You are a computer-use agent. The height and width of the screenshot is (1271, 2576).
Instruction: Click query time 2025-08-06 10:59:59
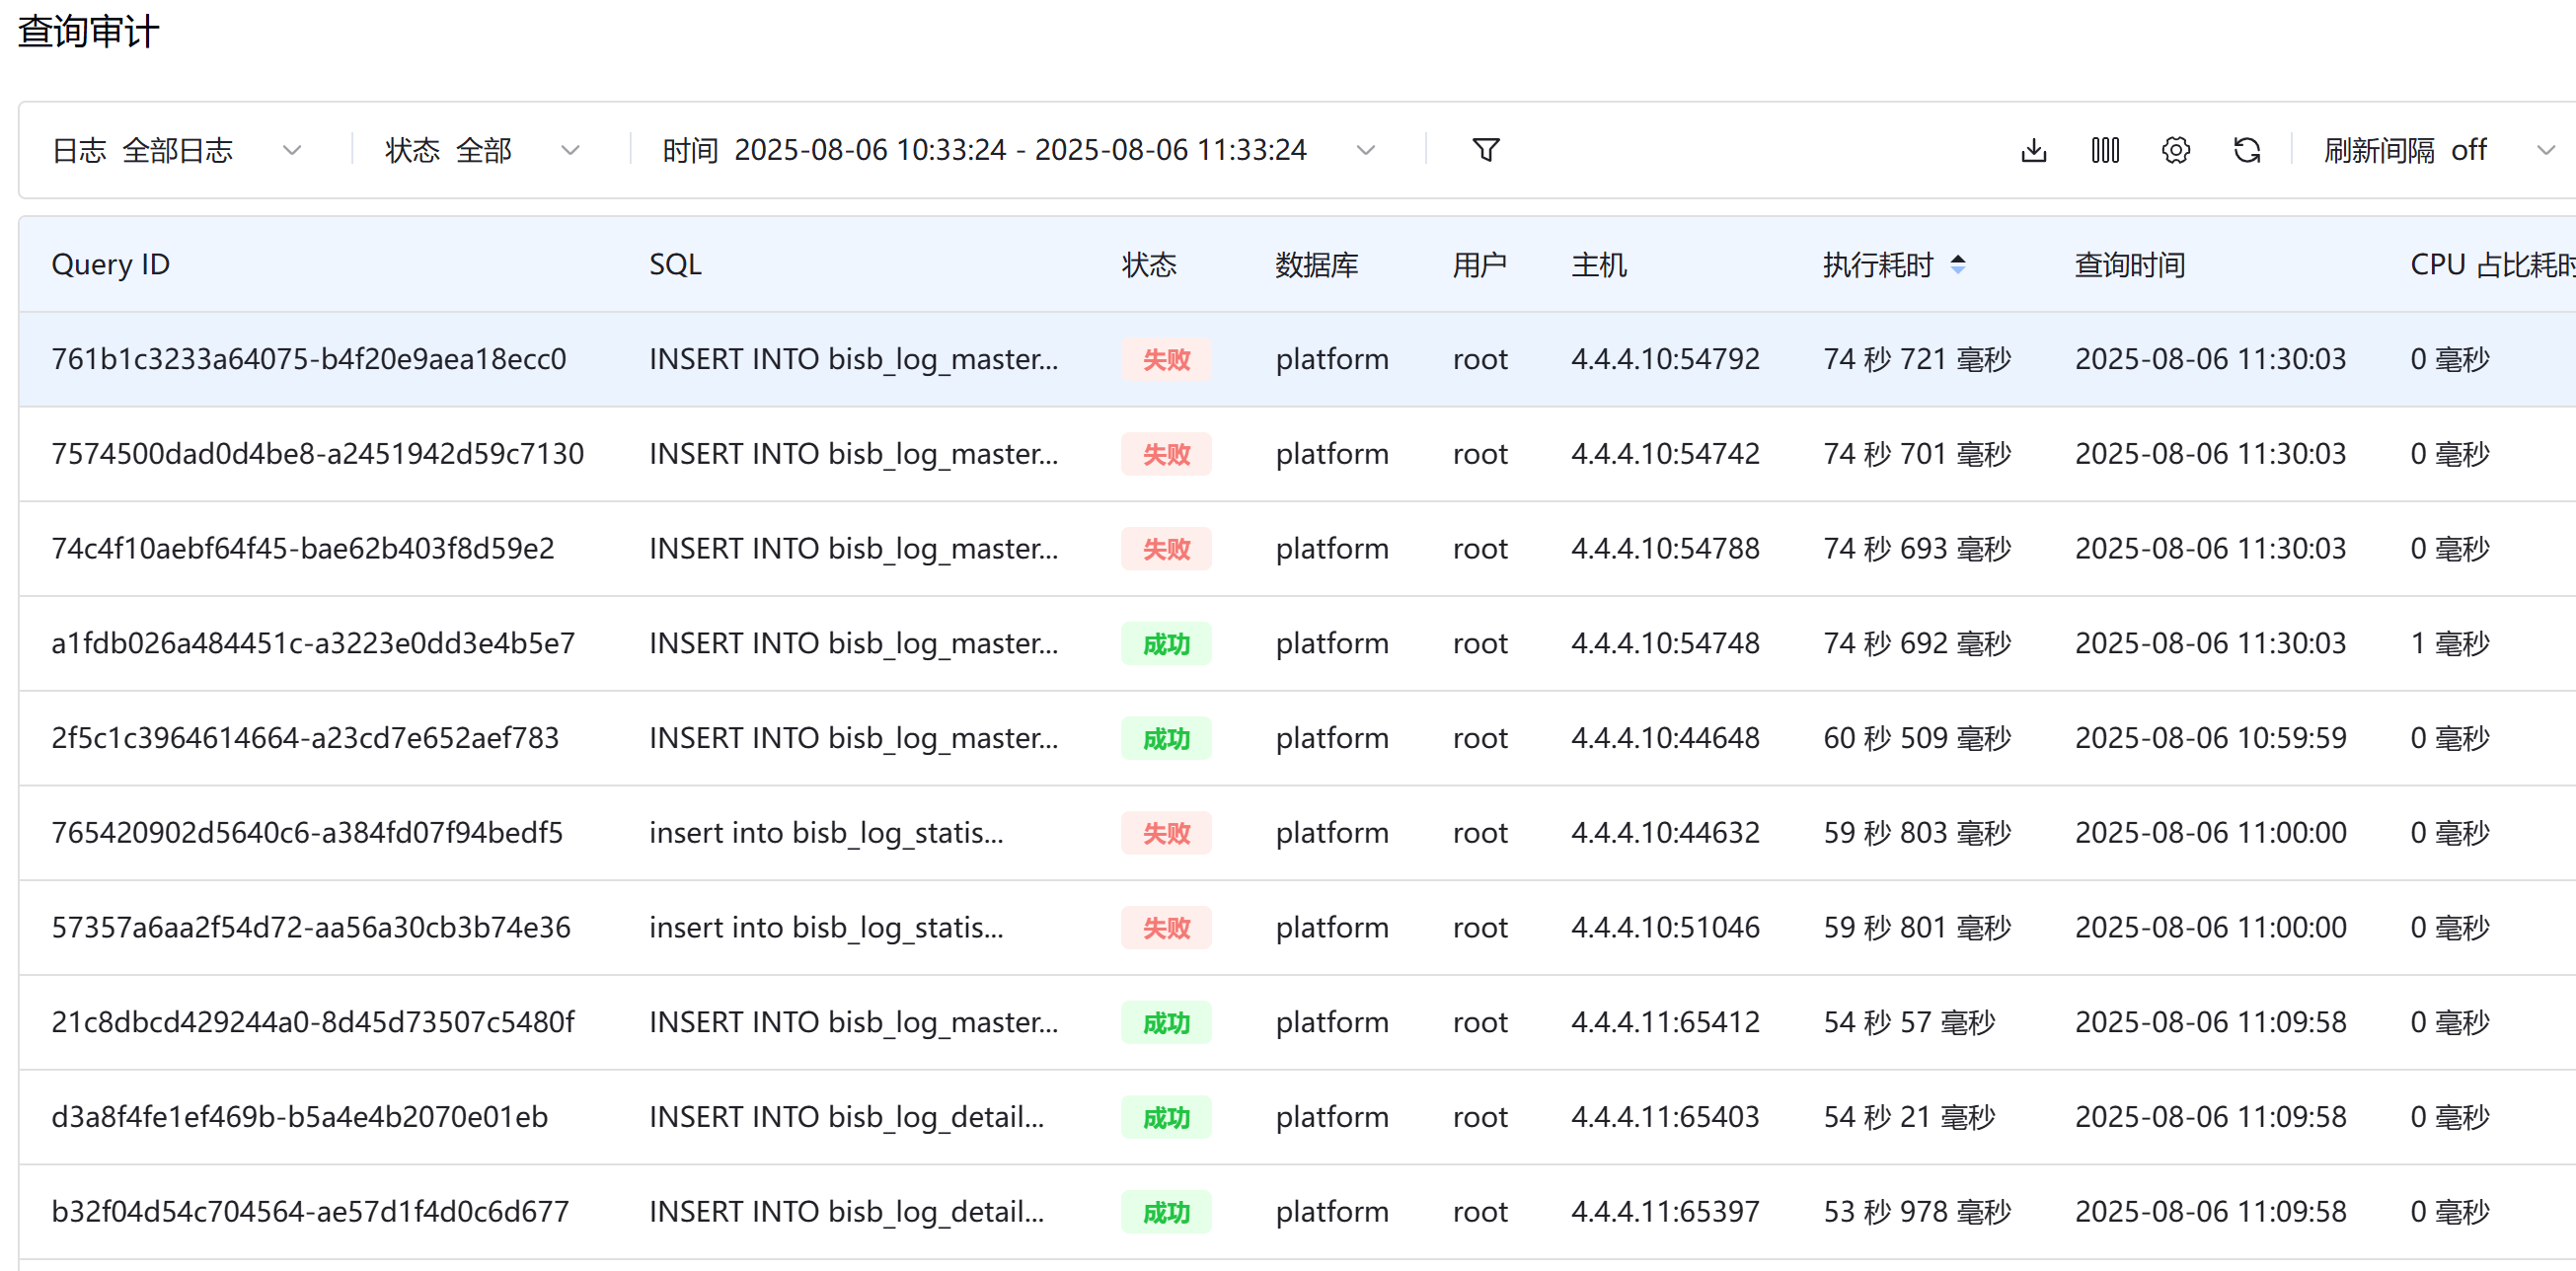pos(2210,738)
